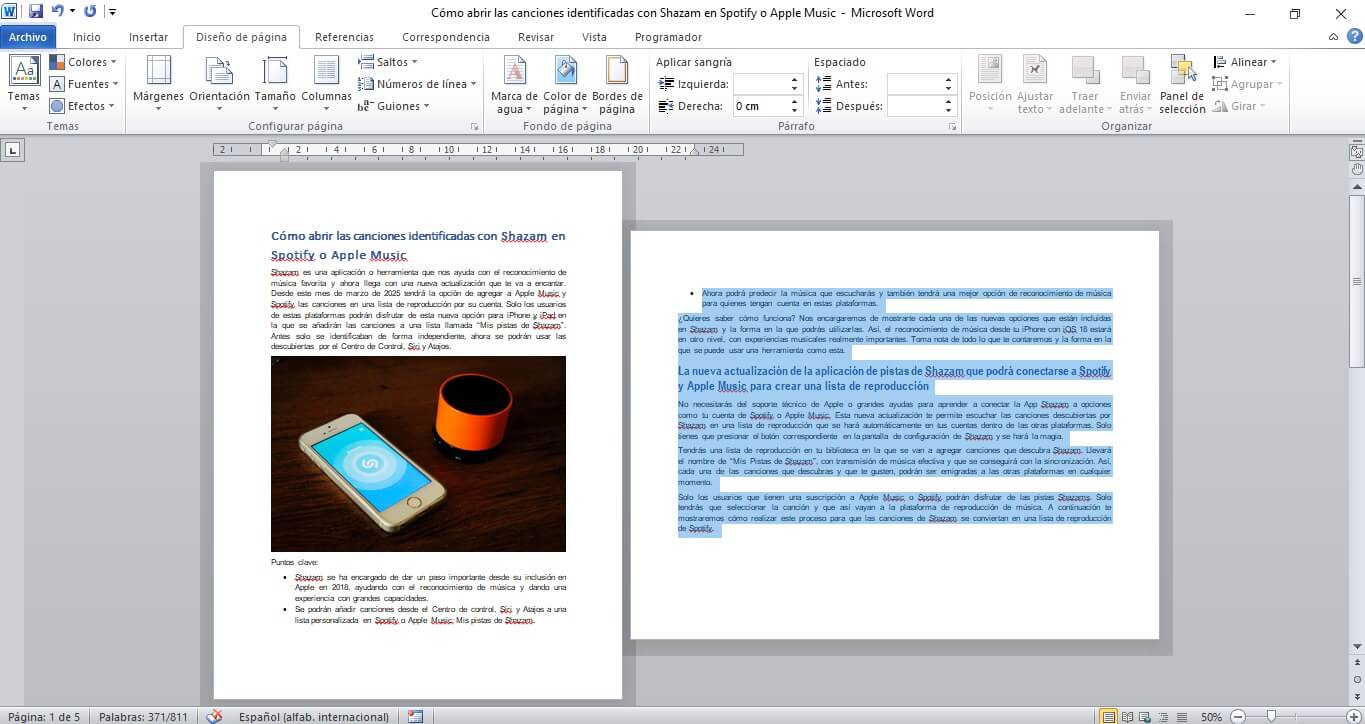Viewport: 1365px width, 724px height.
Task: Click the zoom out minus button
Action: (1237, 716)
